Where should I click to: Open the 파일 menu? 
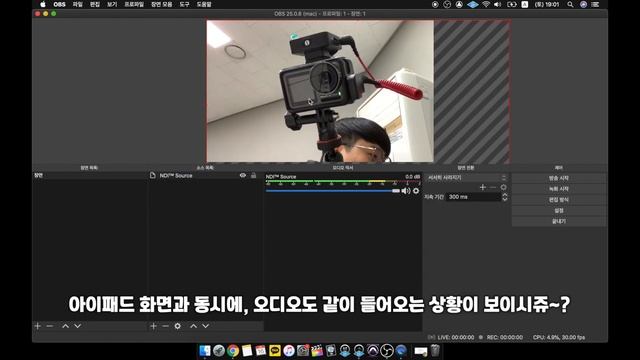78,4
